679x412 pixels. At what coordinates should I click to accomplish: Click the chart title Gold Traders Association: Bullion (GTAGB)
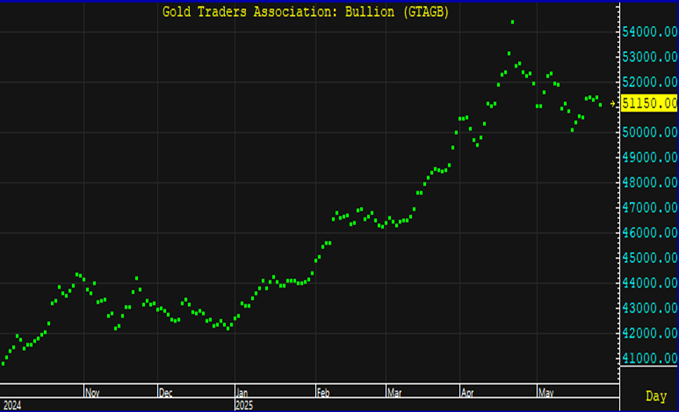306,12
